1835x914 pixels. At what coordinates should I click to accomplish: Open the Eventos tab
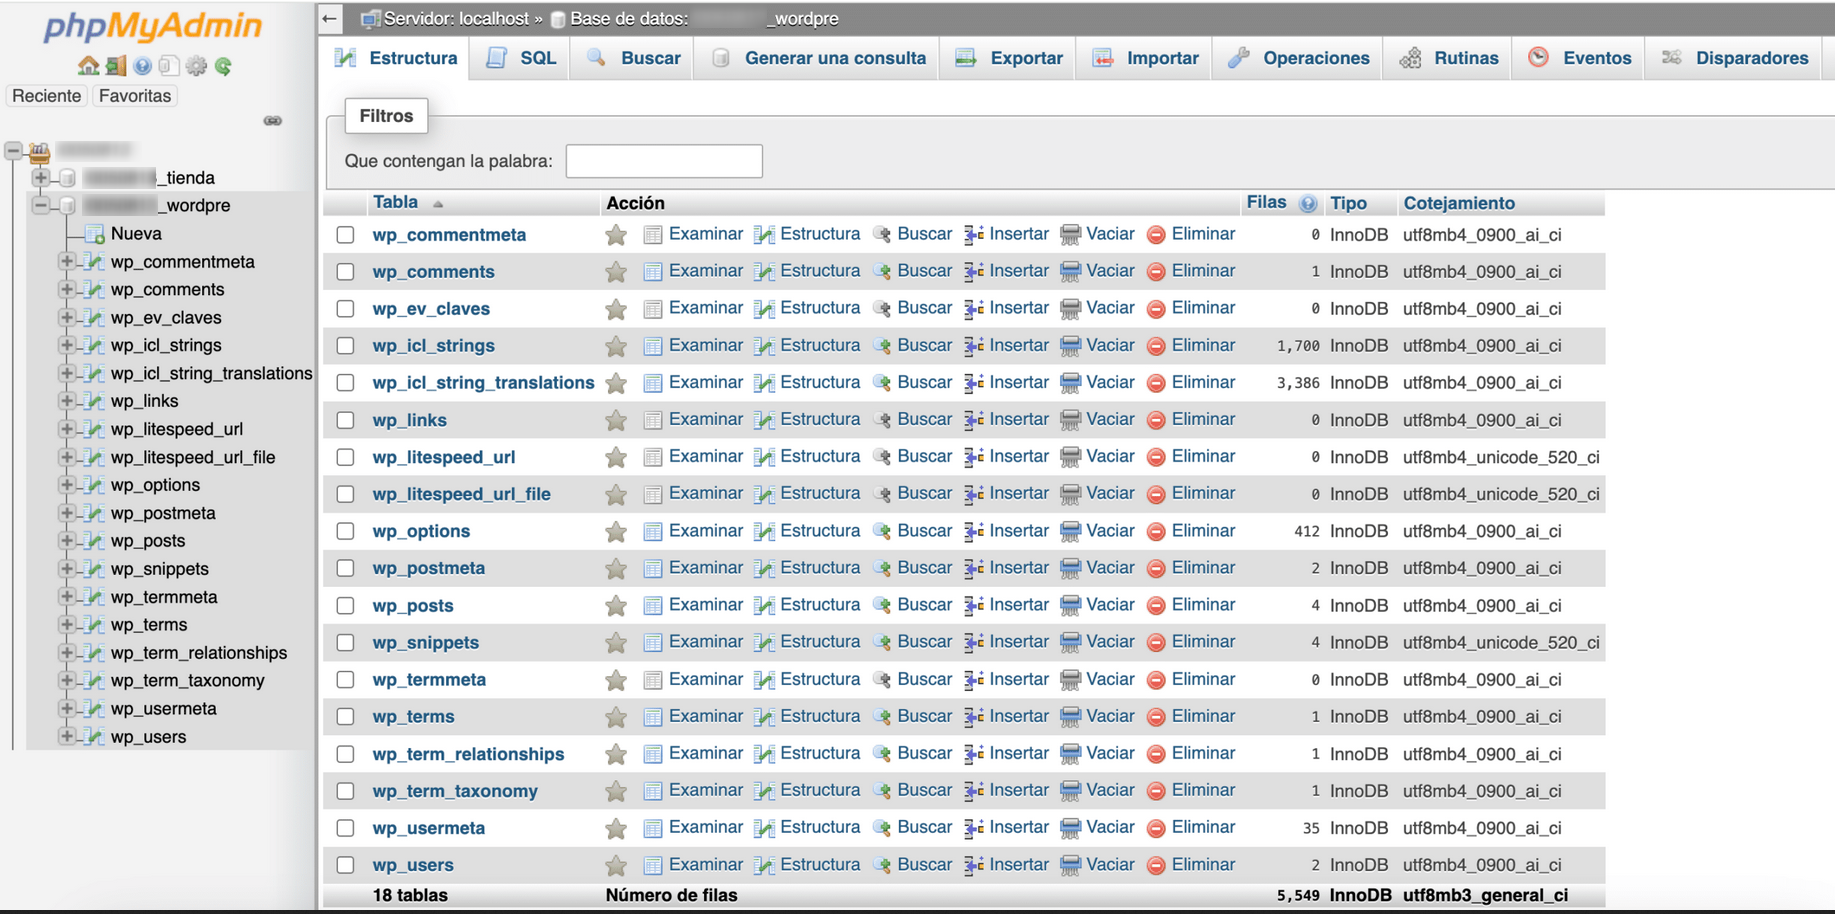[1580, 58]
